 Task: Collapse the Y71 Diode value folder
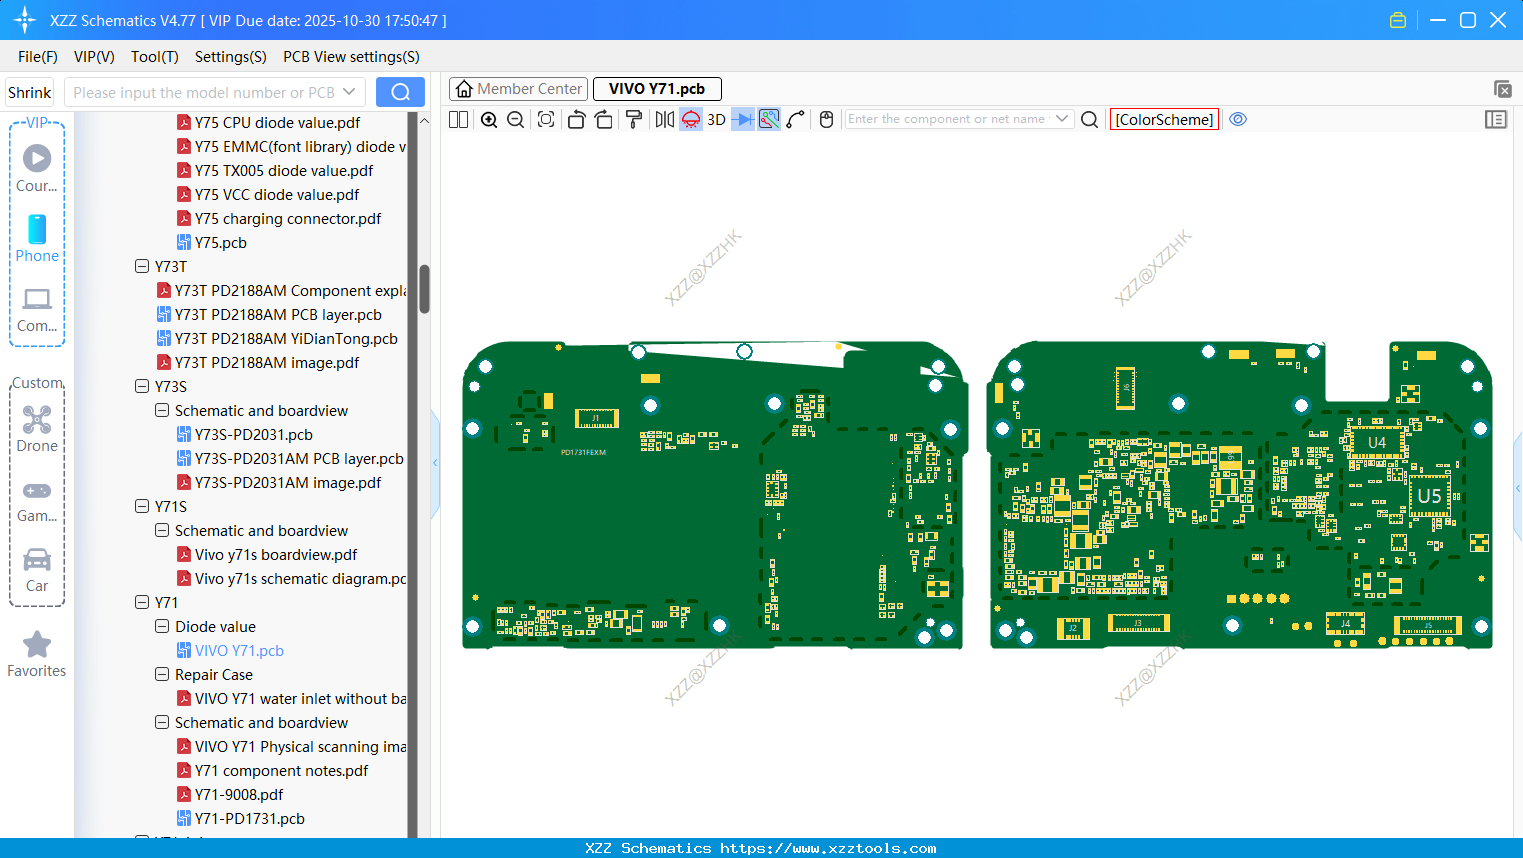162,627
